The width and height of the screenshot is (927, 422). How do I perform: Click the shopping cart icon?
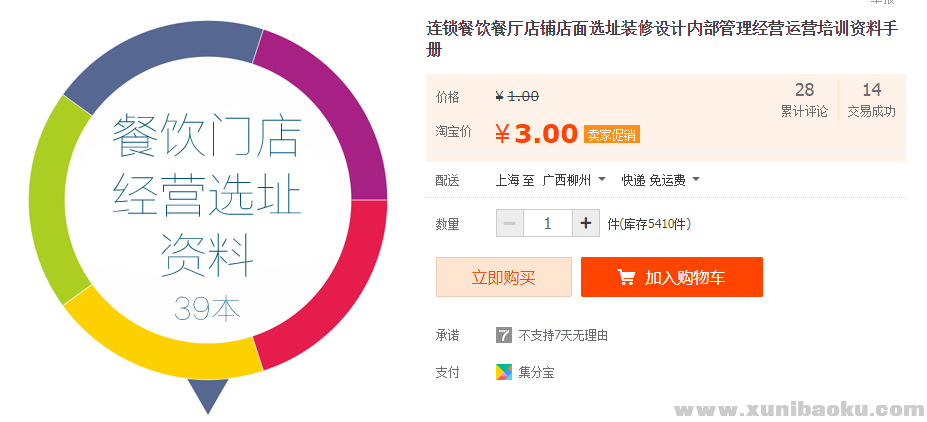(x=626, y=277)
